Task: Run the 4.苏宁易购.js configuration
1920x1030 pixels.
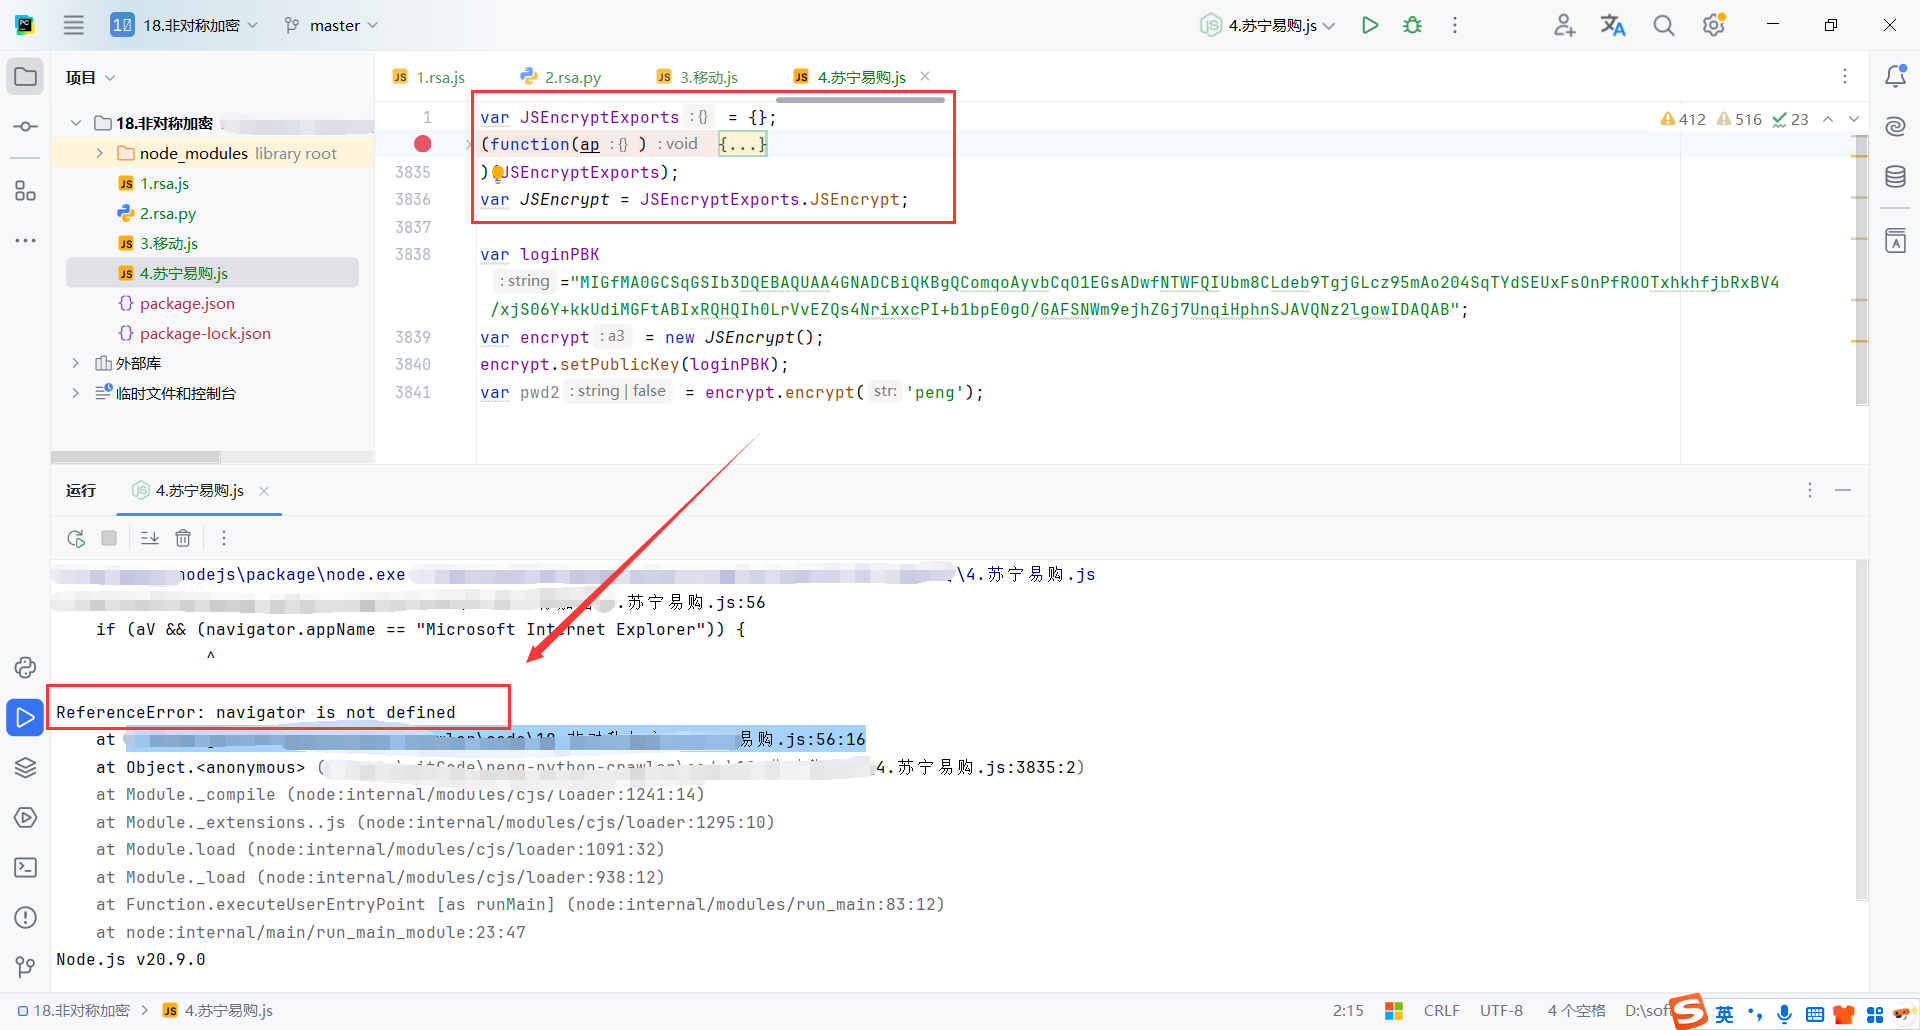Action: pyautogui.click(x=1370, y=25)
